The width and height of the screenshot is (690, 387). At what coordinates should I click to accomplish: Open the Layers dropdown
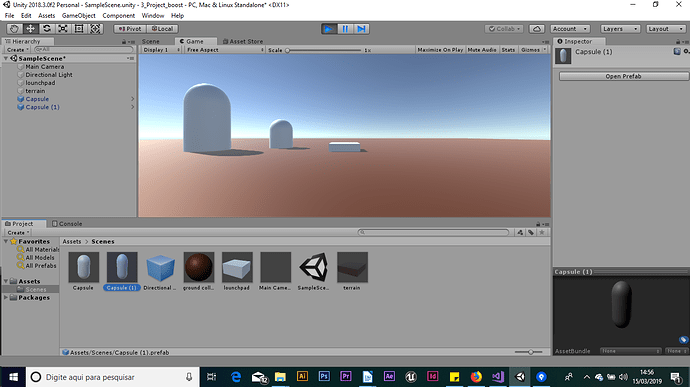[x=620, y=29]
